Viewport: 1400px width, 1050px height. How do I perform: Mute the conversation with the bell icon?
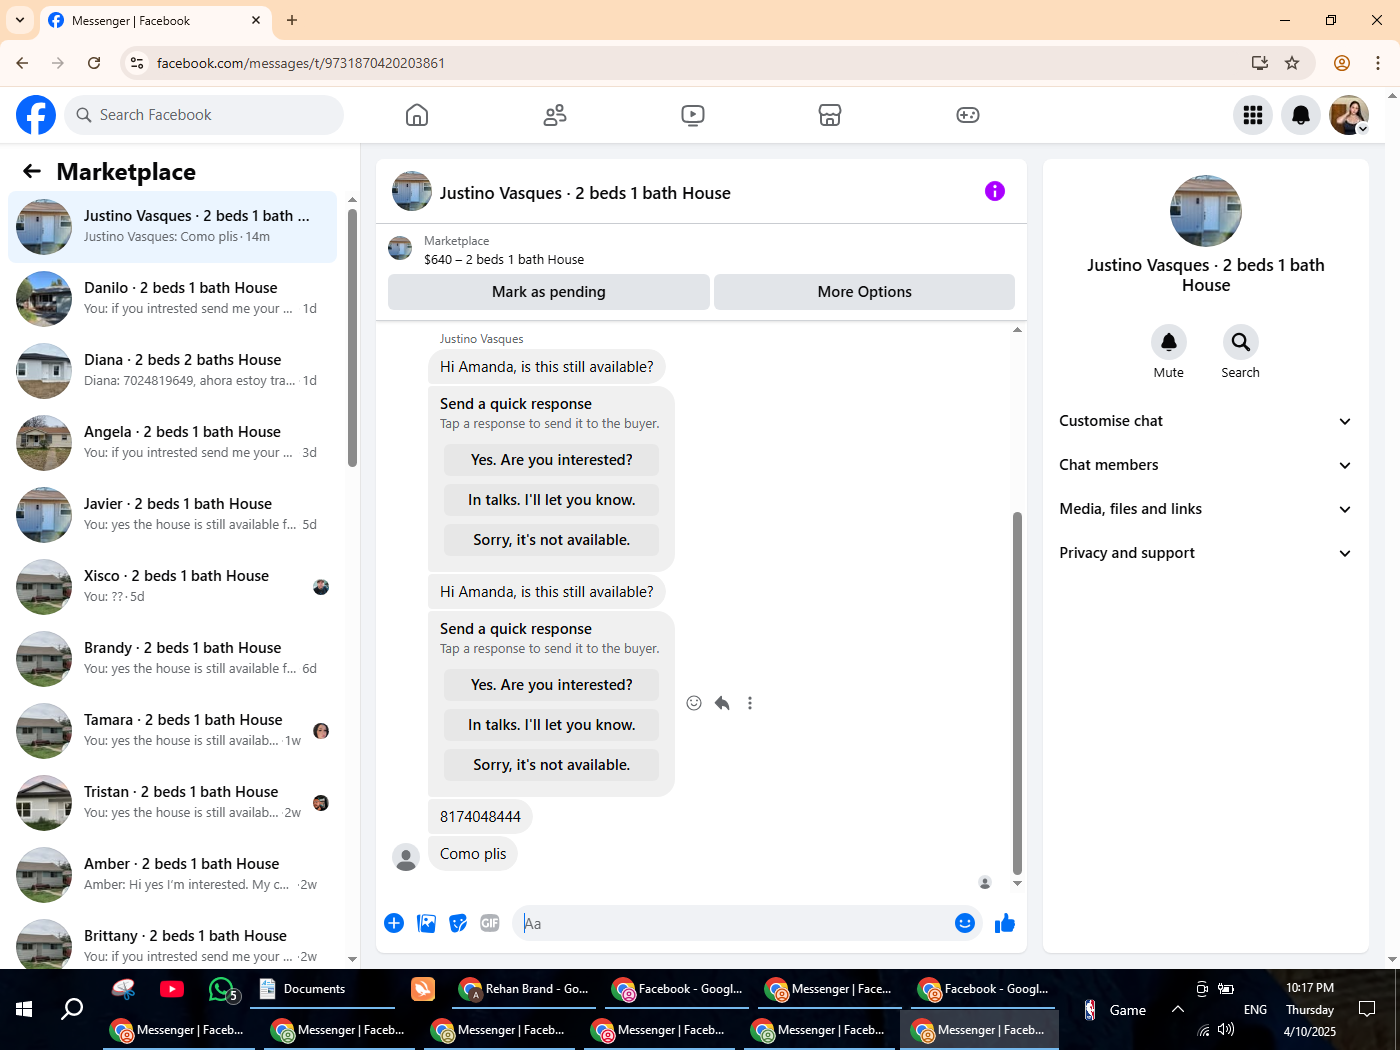1169,342
